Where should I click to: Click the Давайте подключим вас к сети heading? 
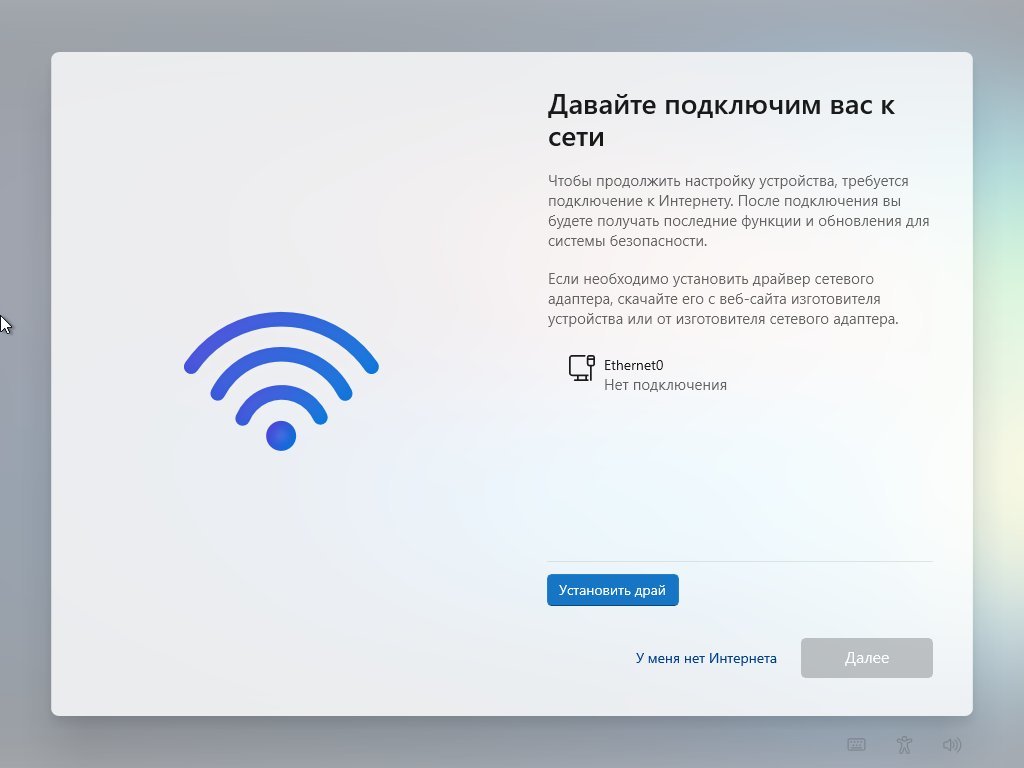[x=721, y=120]
